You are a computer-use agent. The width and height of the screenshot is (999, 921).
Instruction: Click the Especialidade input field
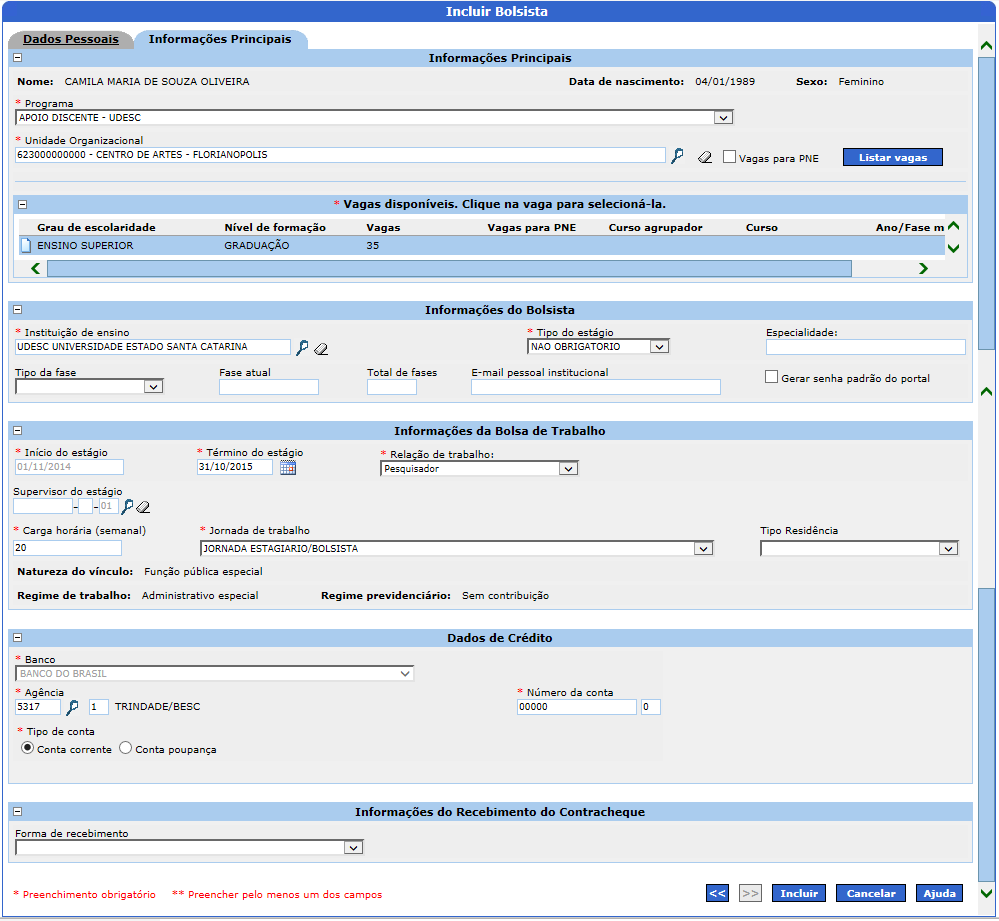click(x=865, y=348)
